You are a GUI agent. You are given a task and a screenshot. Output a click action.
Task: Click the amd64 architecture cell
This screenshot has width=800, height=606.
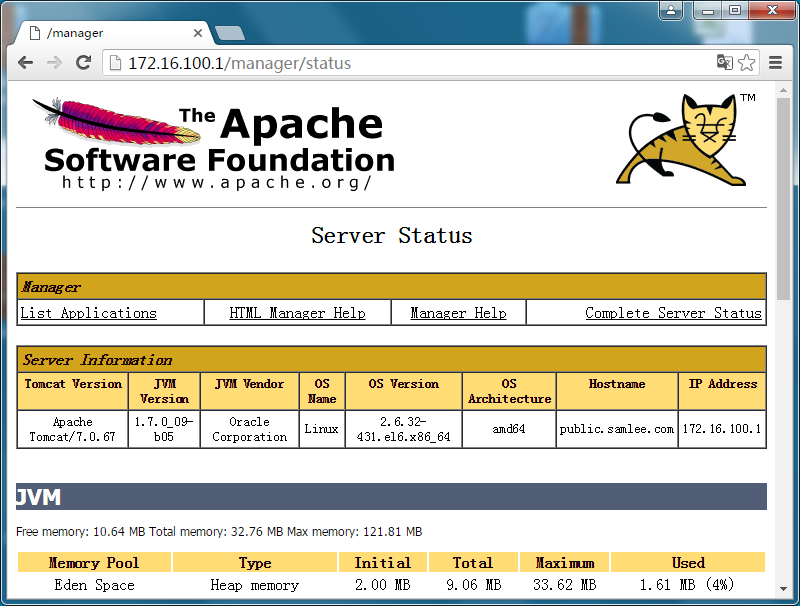click(x=509, y=429)
